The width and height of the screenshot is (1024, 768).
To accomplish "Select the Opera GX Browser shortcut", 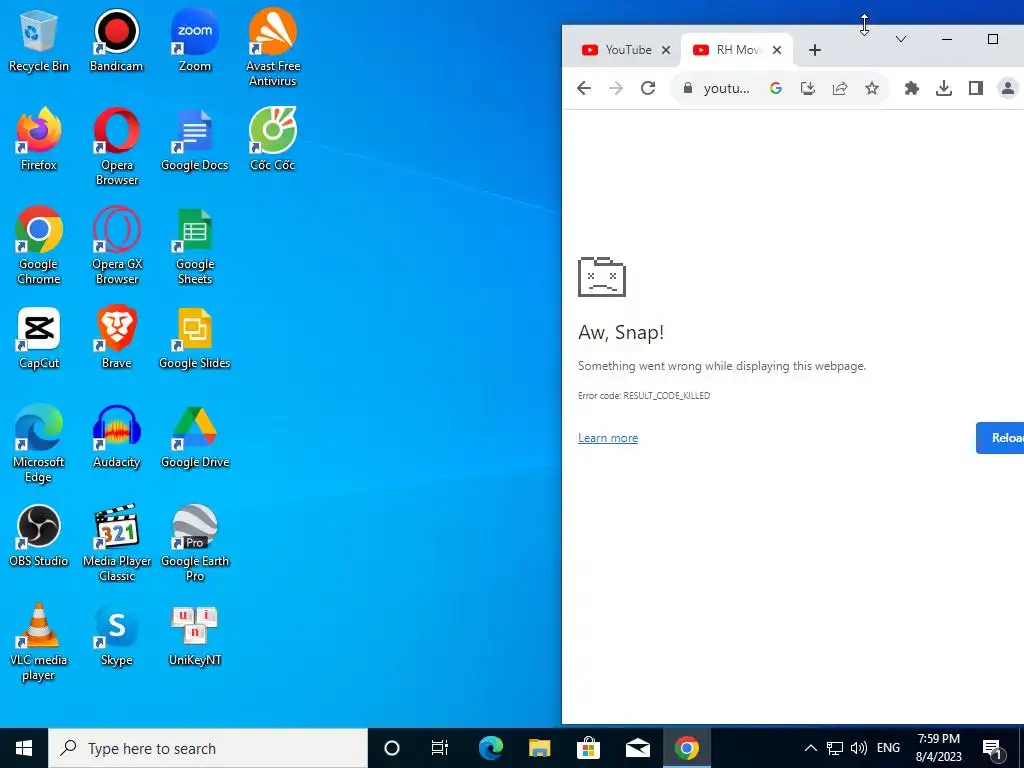I will 116,246.
